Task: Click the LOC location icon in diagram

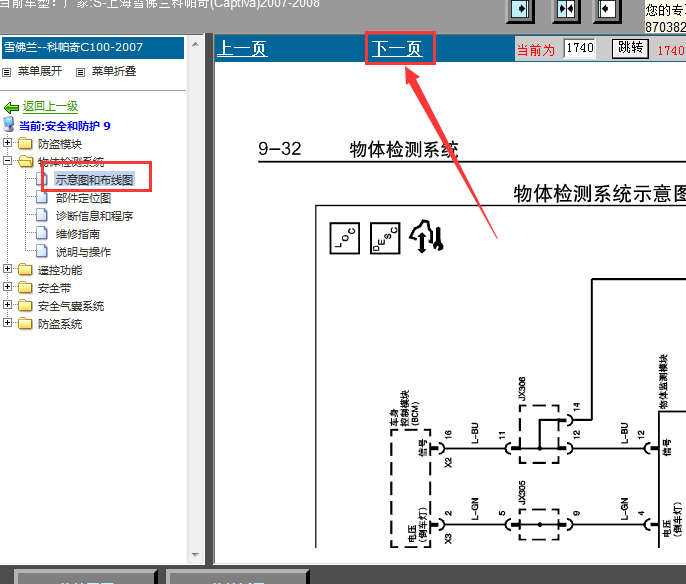Action: point(344,238)
